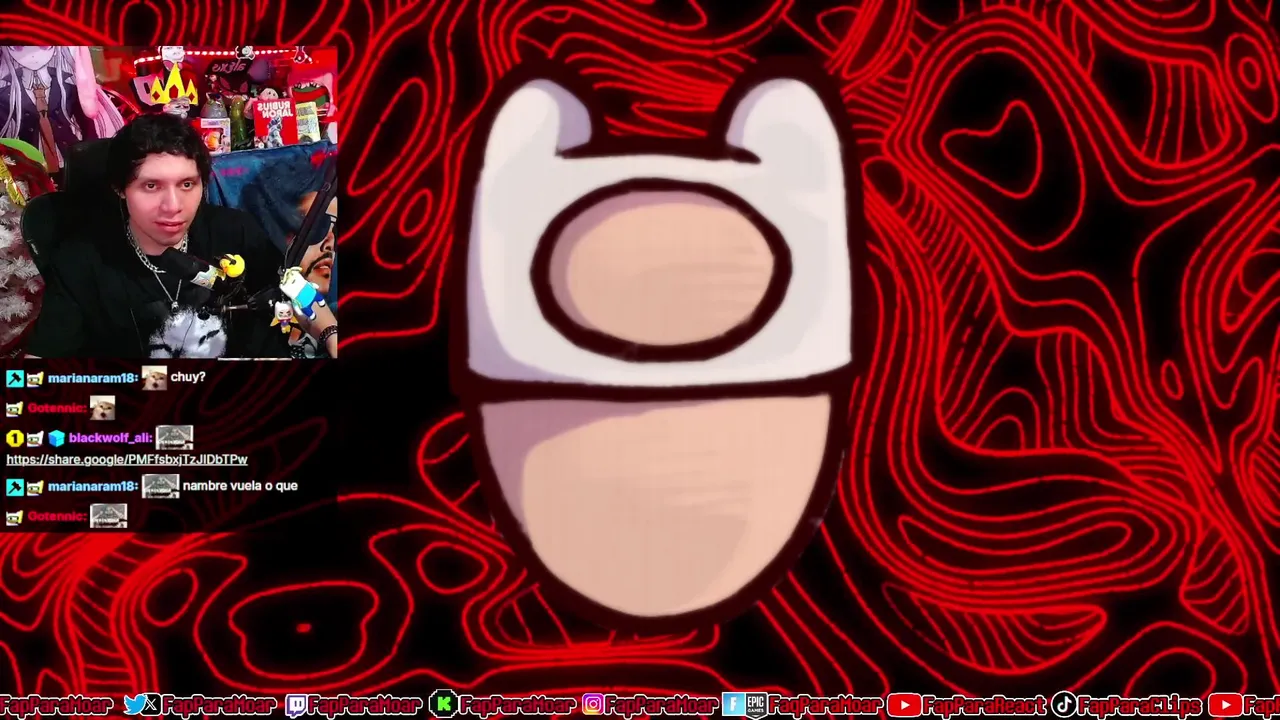Click FapParaMoar text next to Instagram icon

[661, 705]
